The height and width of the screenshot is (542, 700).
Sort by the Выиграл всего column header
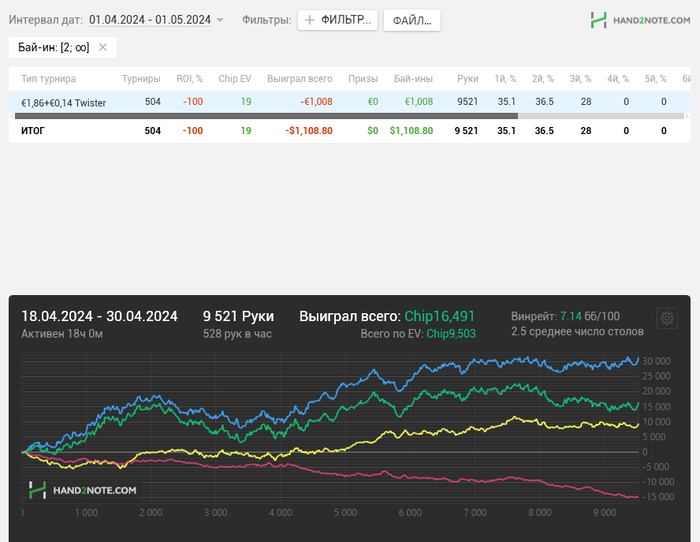299,78
